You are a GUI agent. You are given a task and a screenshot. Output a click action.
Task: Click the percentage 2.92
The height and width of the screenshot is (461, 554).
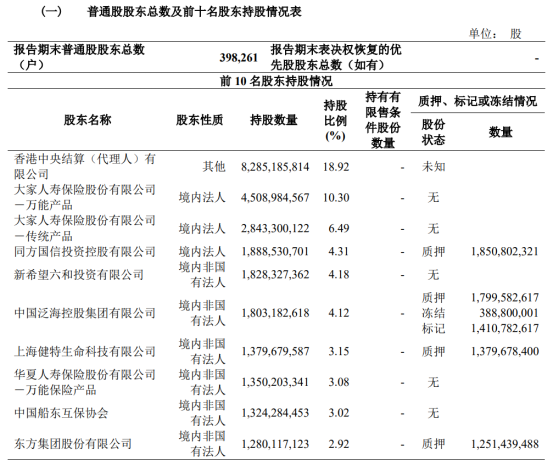[339, 444]
